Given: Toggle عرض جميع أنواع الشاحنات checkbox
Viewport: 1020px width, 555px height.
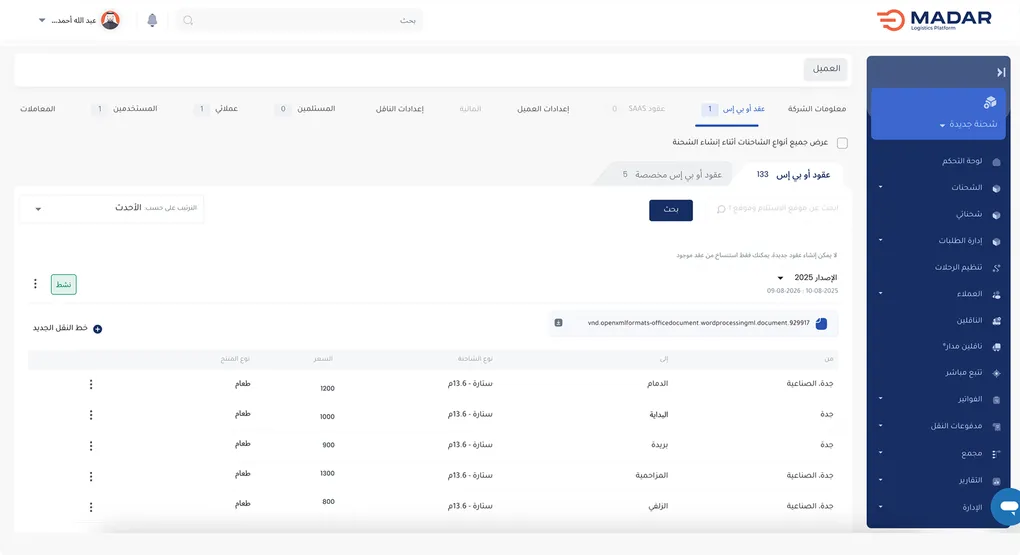Looking at the screenshot, I should [842, 143].
